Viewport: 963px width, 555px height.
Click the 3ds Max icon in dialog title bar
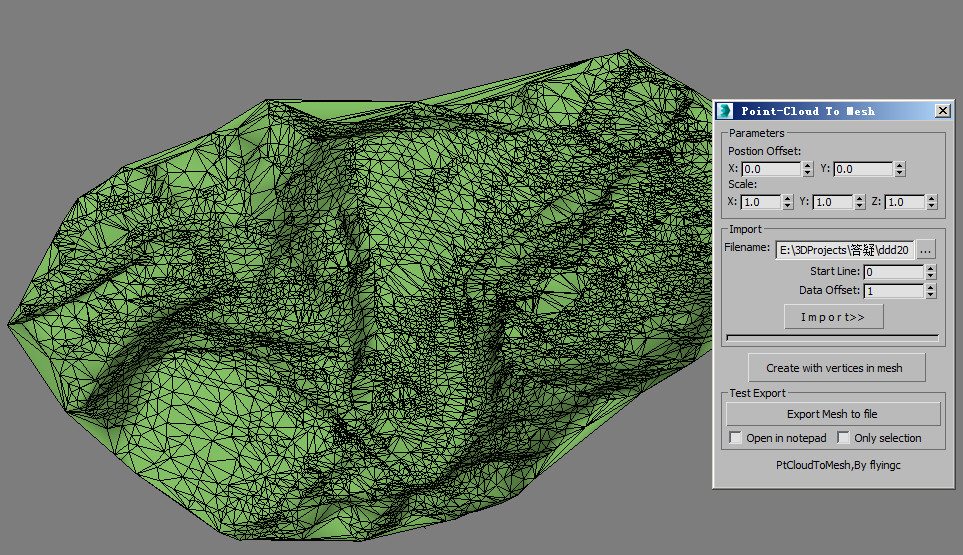pyautogui.click(x=725, y=111)
